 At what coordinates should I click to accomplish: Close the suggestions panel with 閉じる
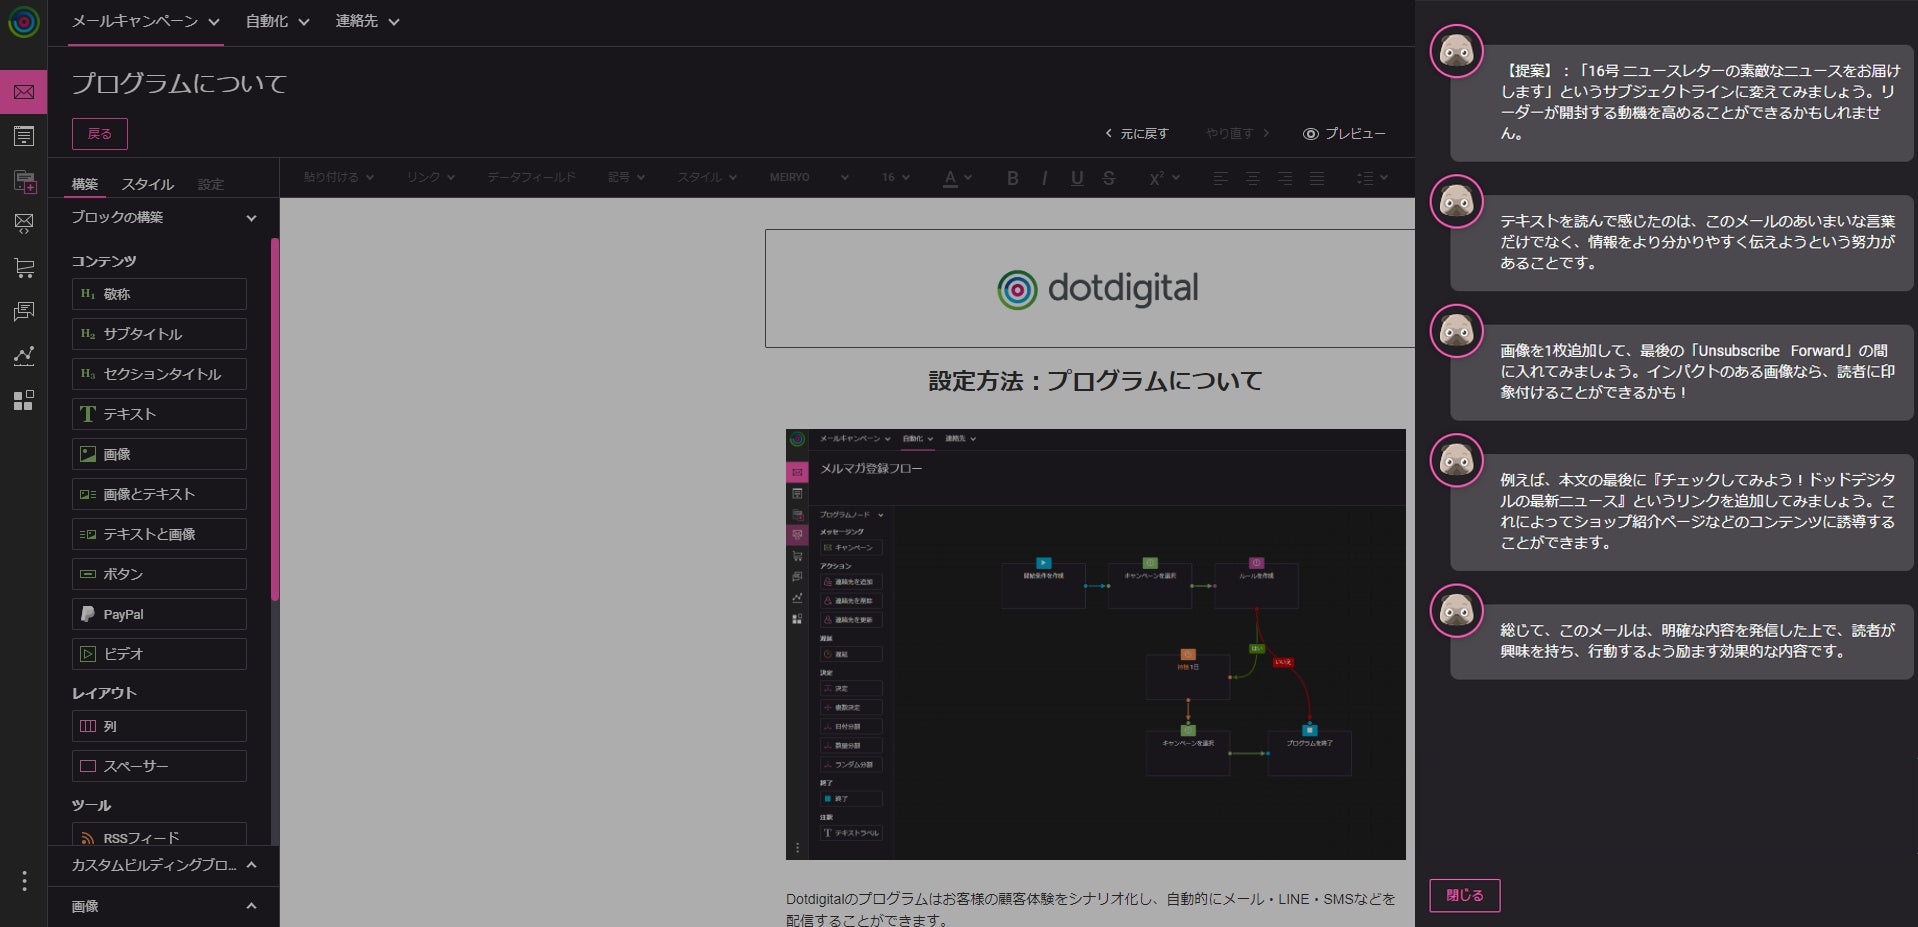1465,895
